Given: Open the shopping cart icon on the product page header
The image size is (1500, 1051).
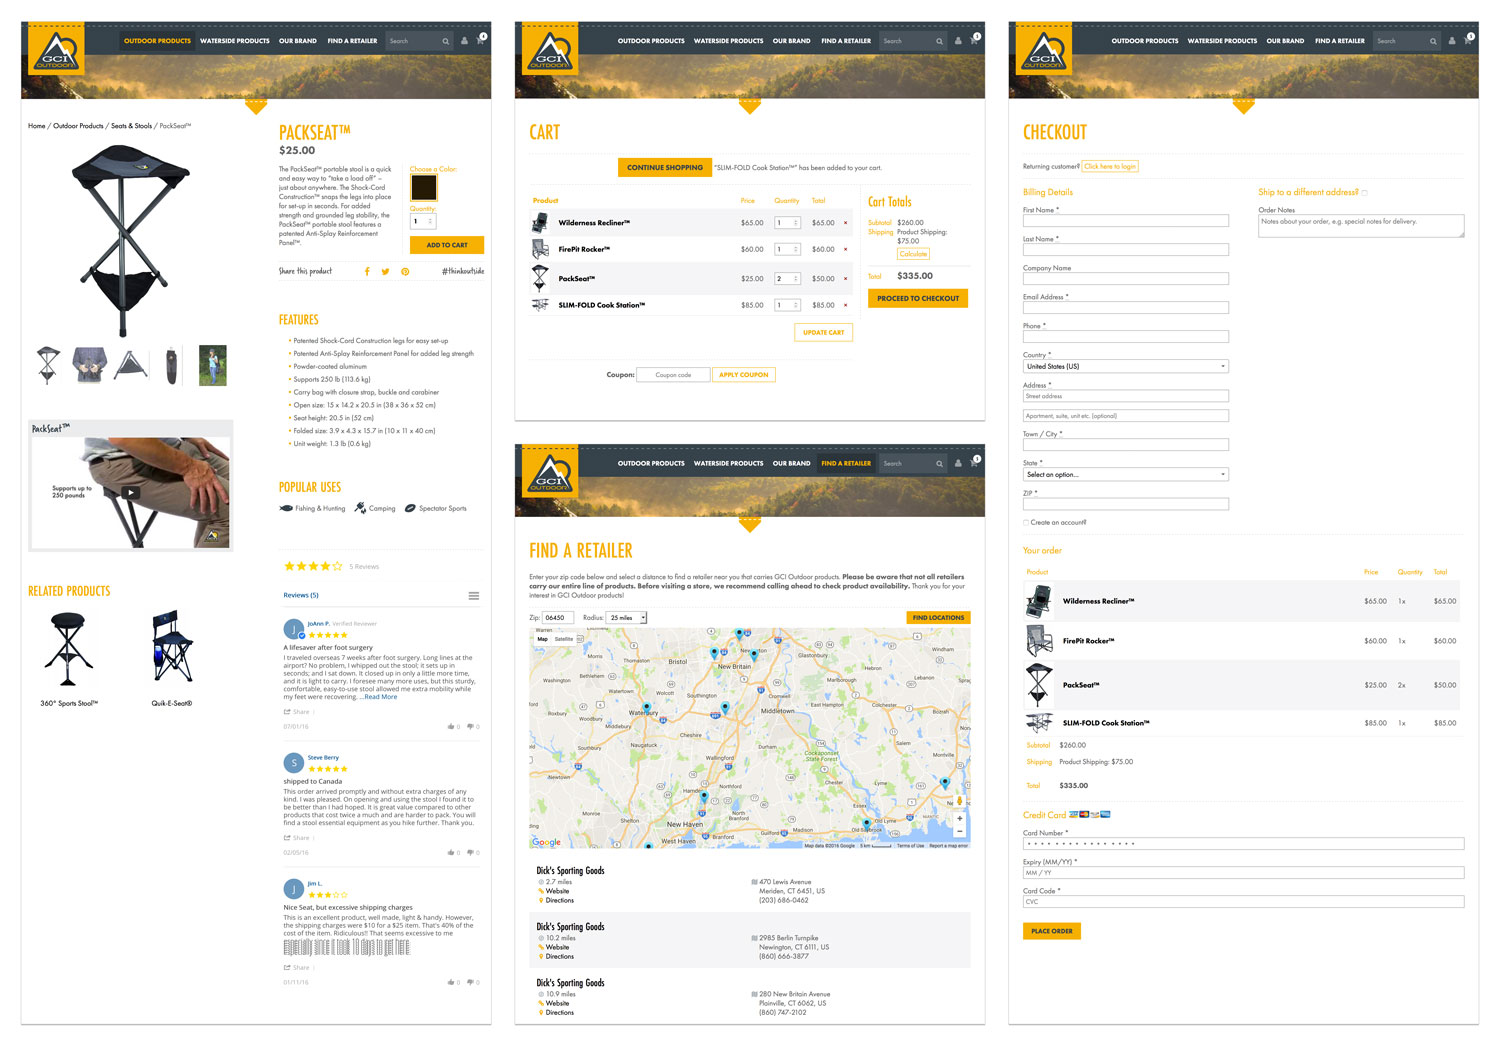Looking at the screenshot, I should click(x=480, y=41).
